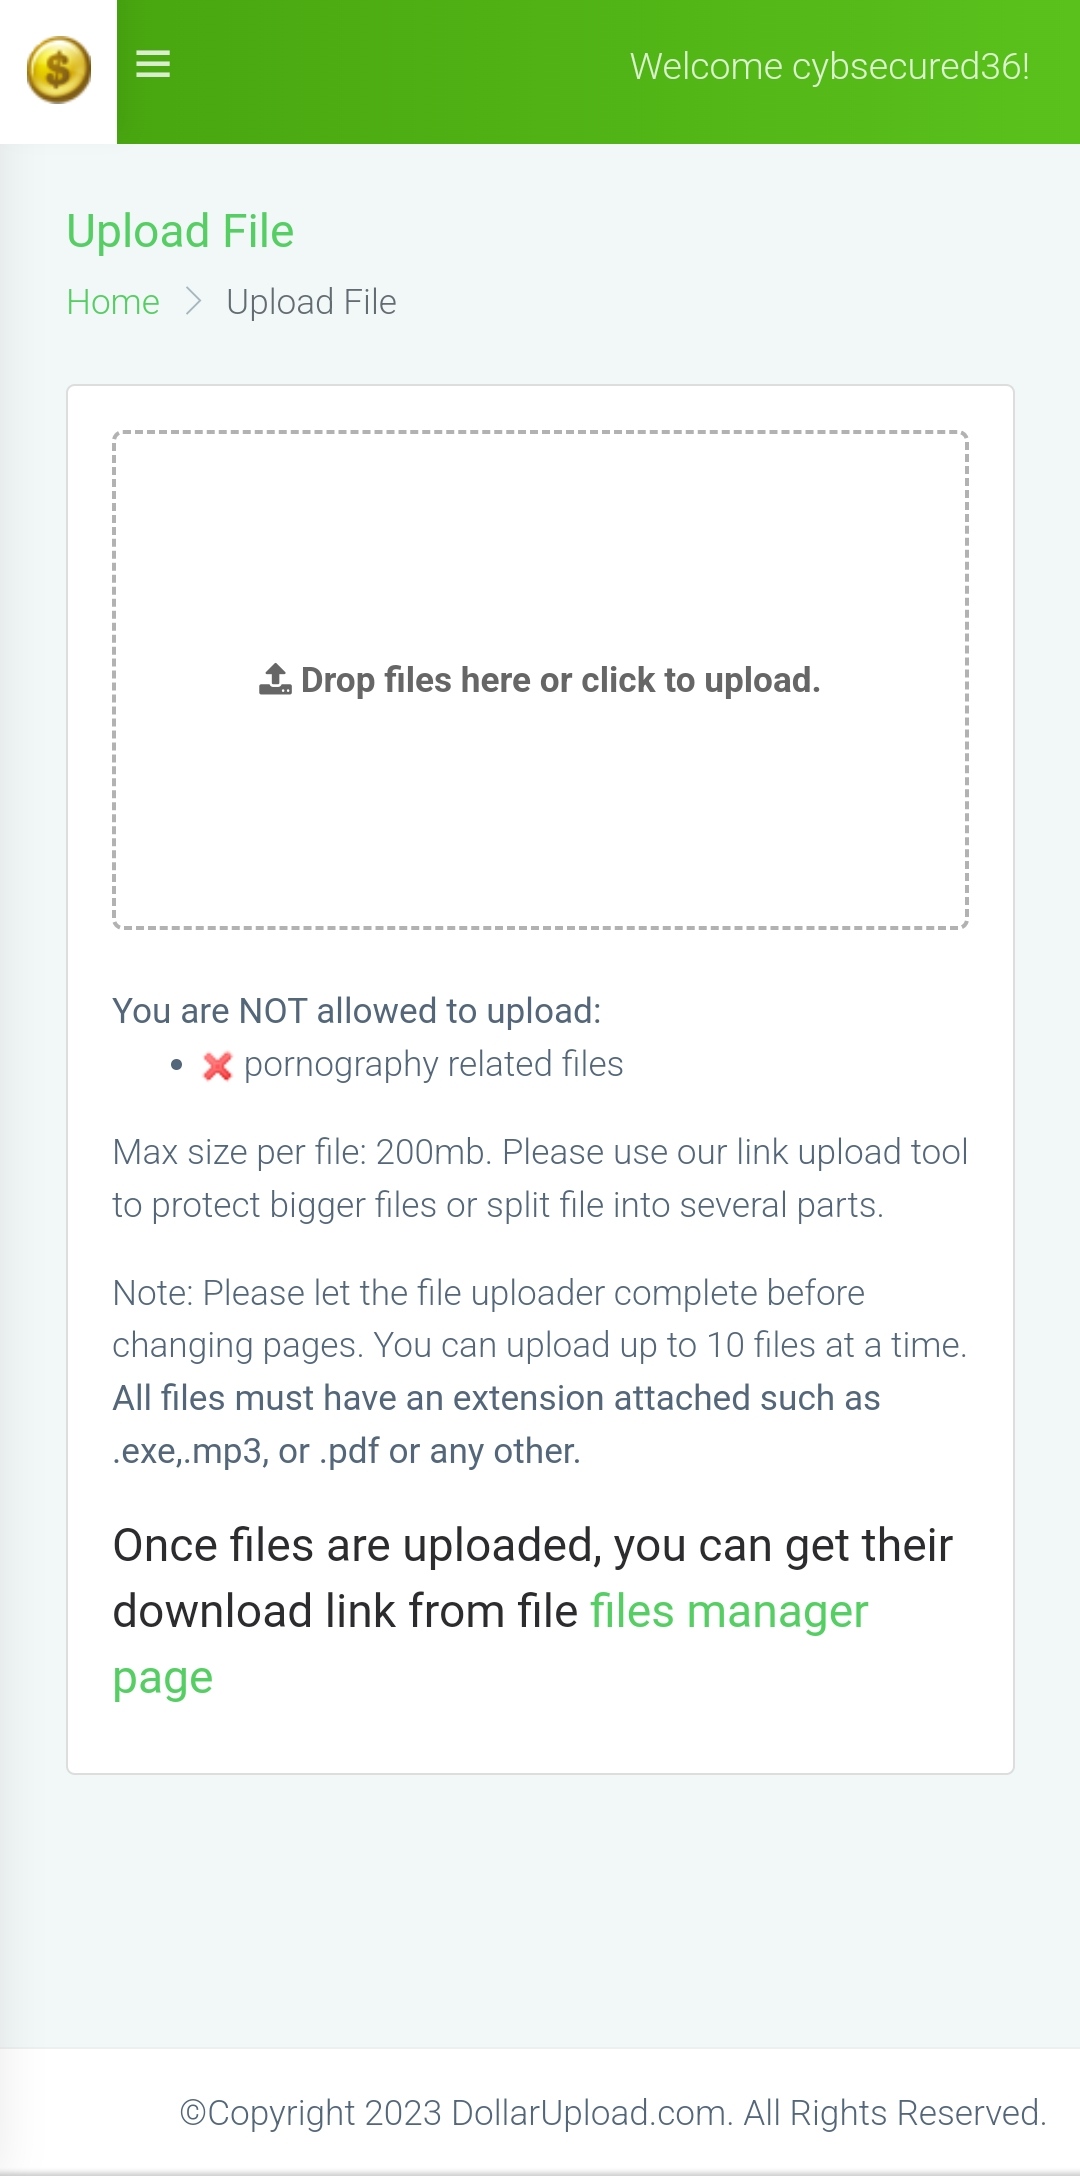Click the Max size per file notice

click(x=540, y=1178)
